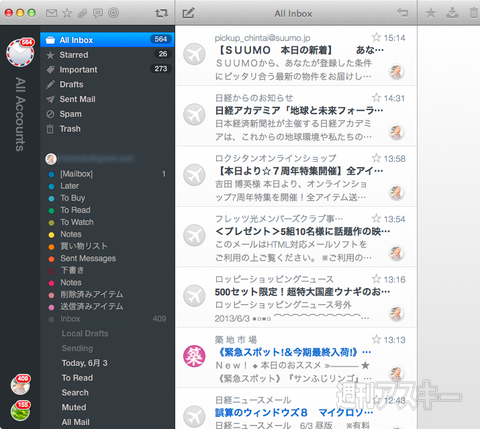Click the reply arrow icon

pos(403,13)
